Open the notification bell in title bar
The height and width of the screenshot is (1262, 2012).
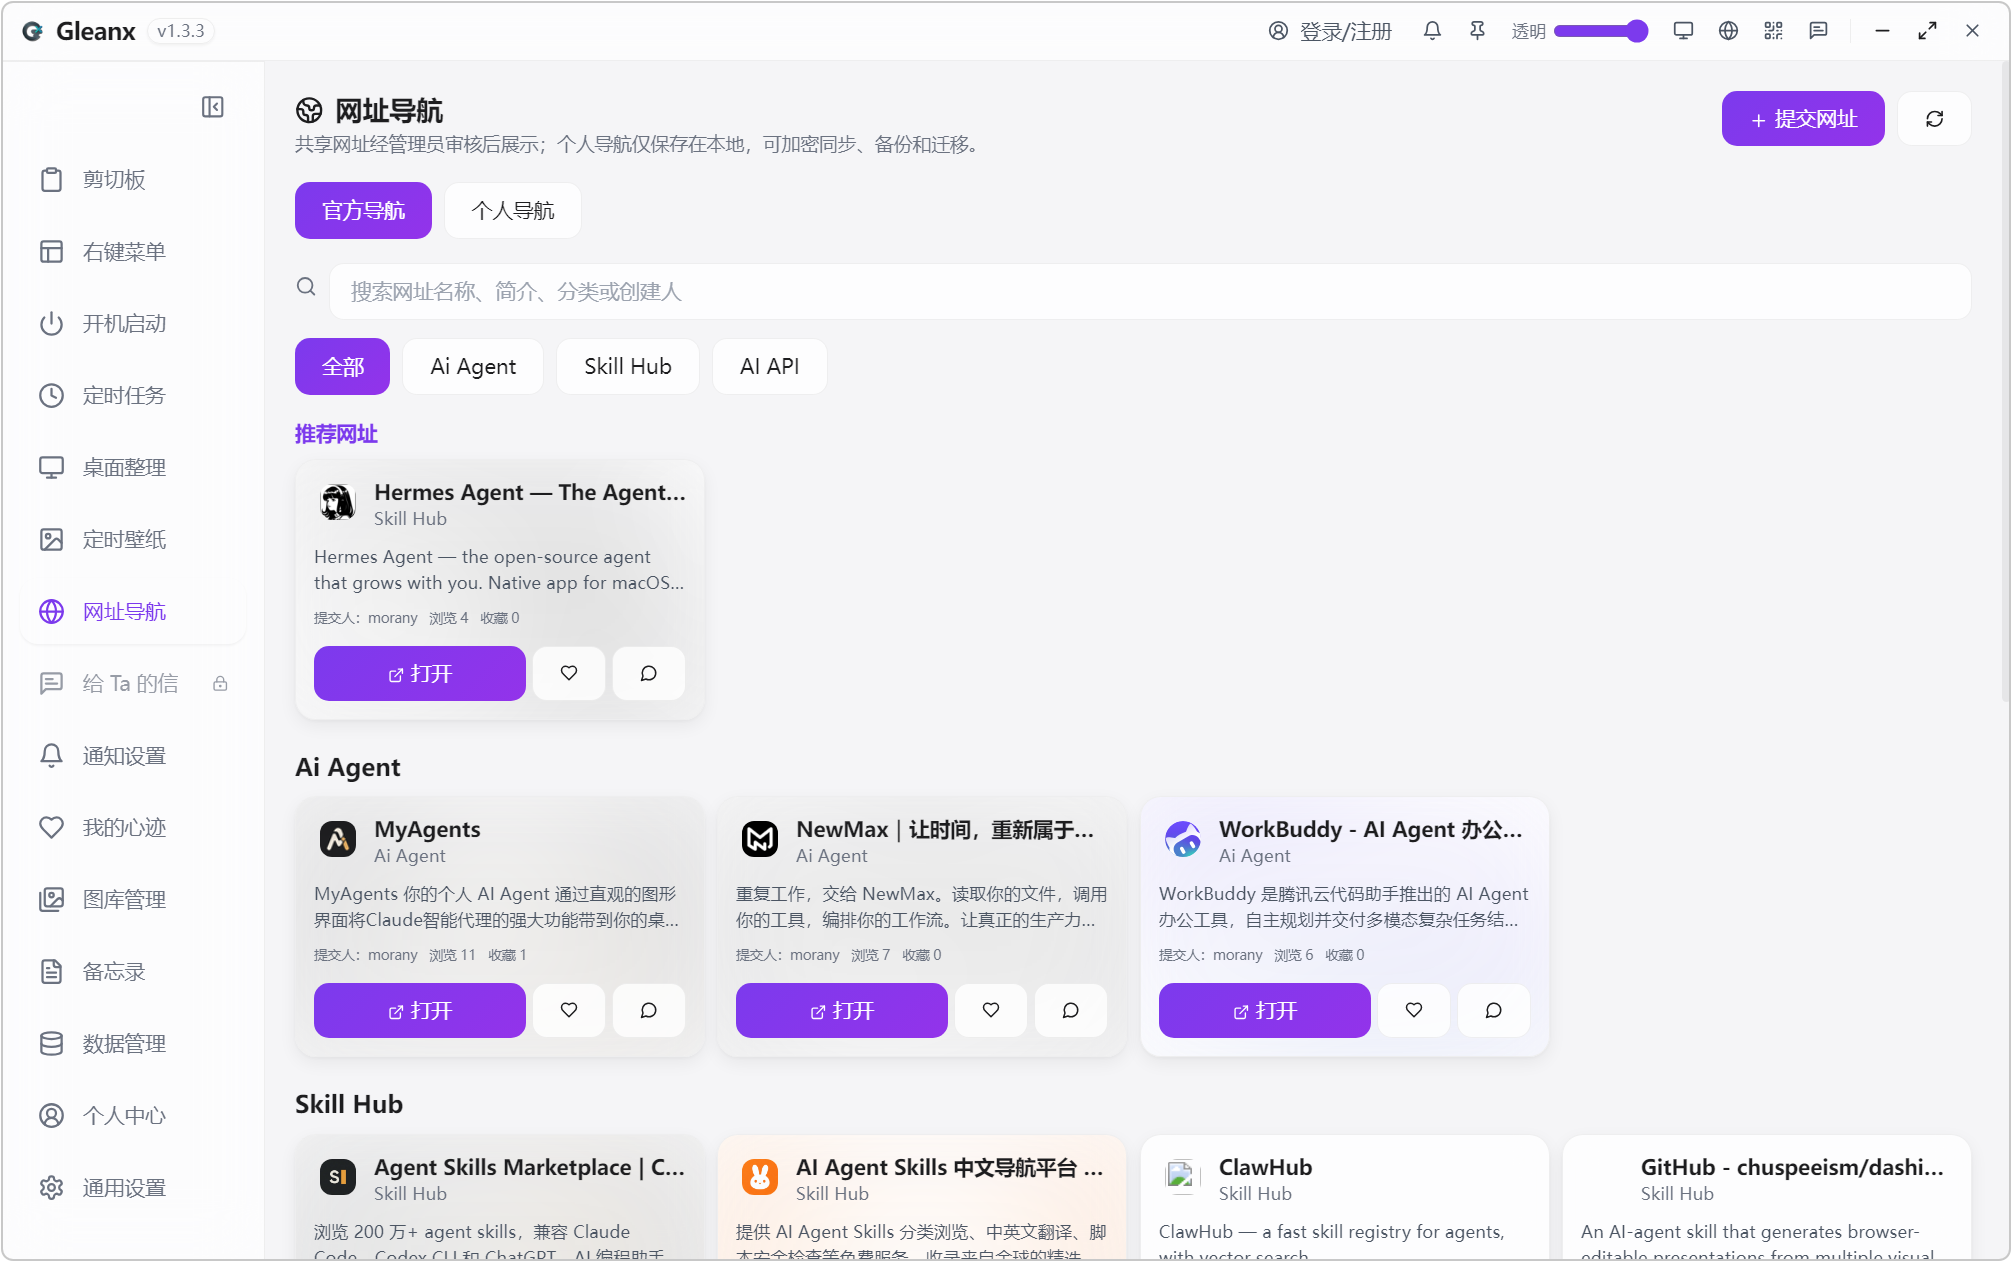click(x=1432, y=31)
